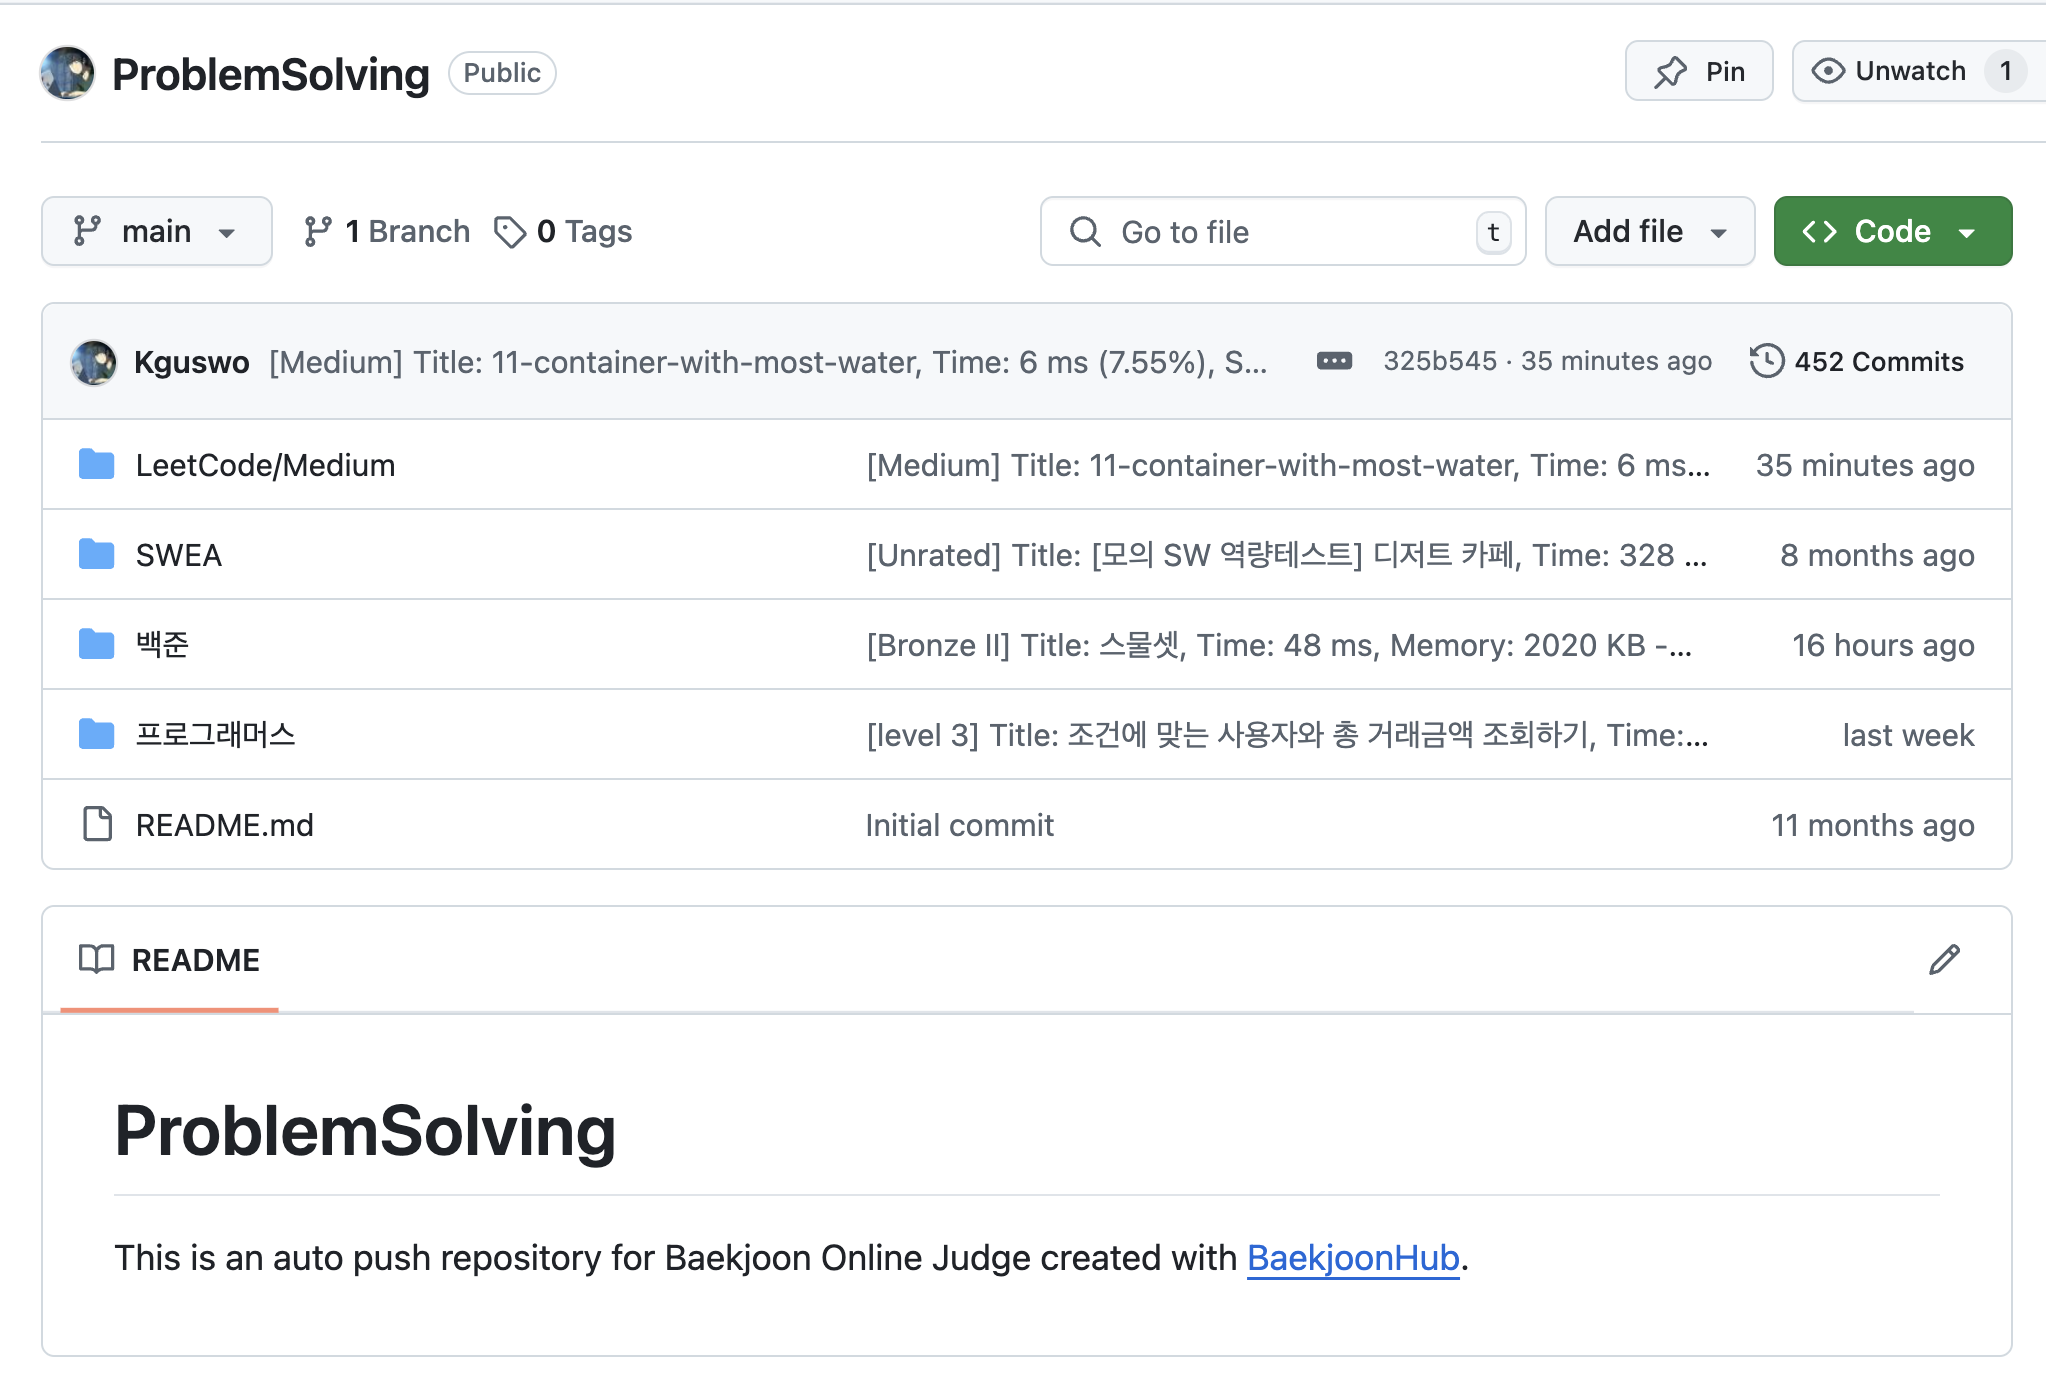Click the pencil icon to edit README
Screen dimensions: 2046x1386
coord(1944,960)
